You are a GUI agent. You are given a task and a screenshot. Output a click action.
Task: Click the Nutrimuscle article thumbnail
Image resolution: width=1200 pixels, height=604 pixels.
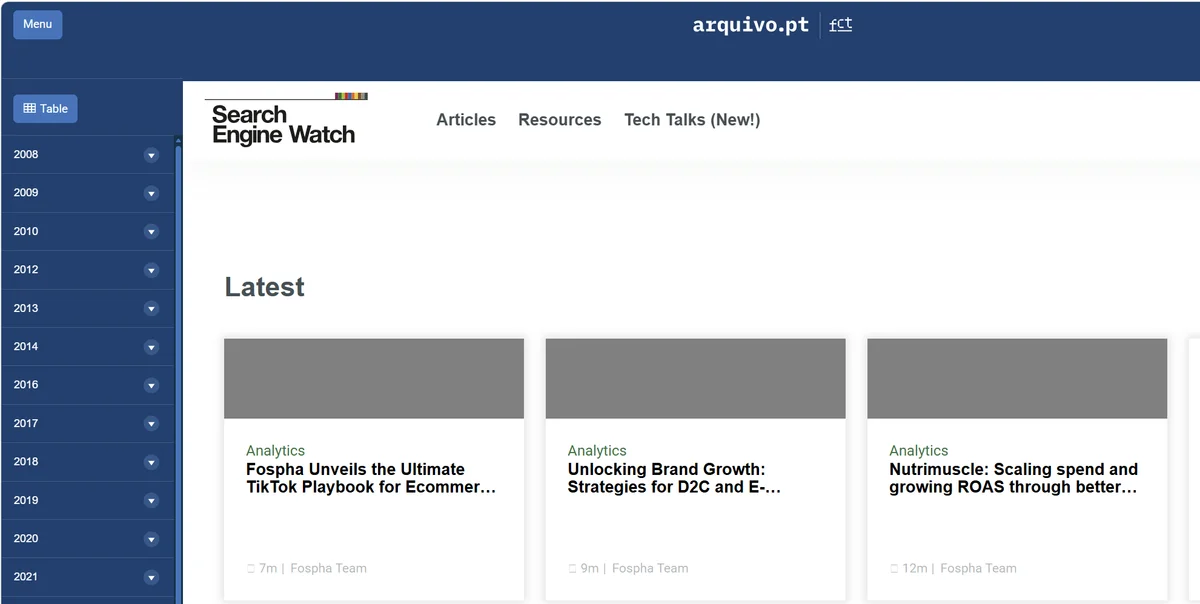pyautogui.click(x=1017, y=378)
